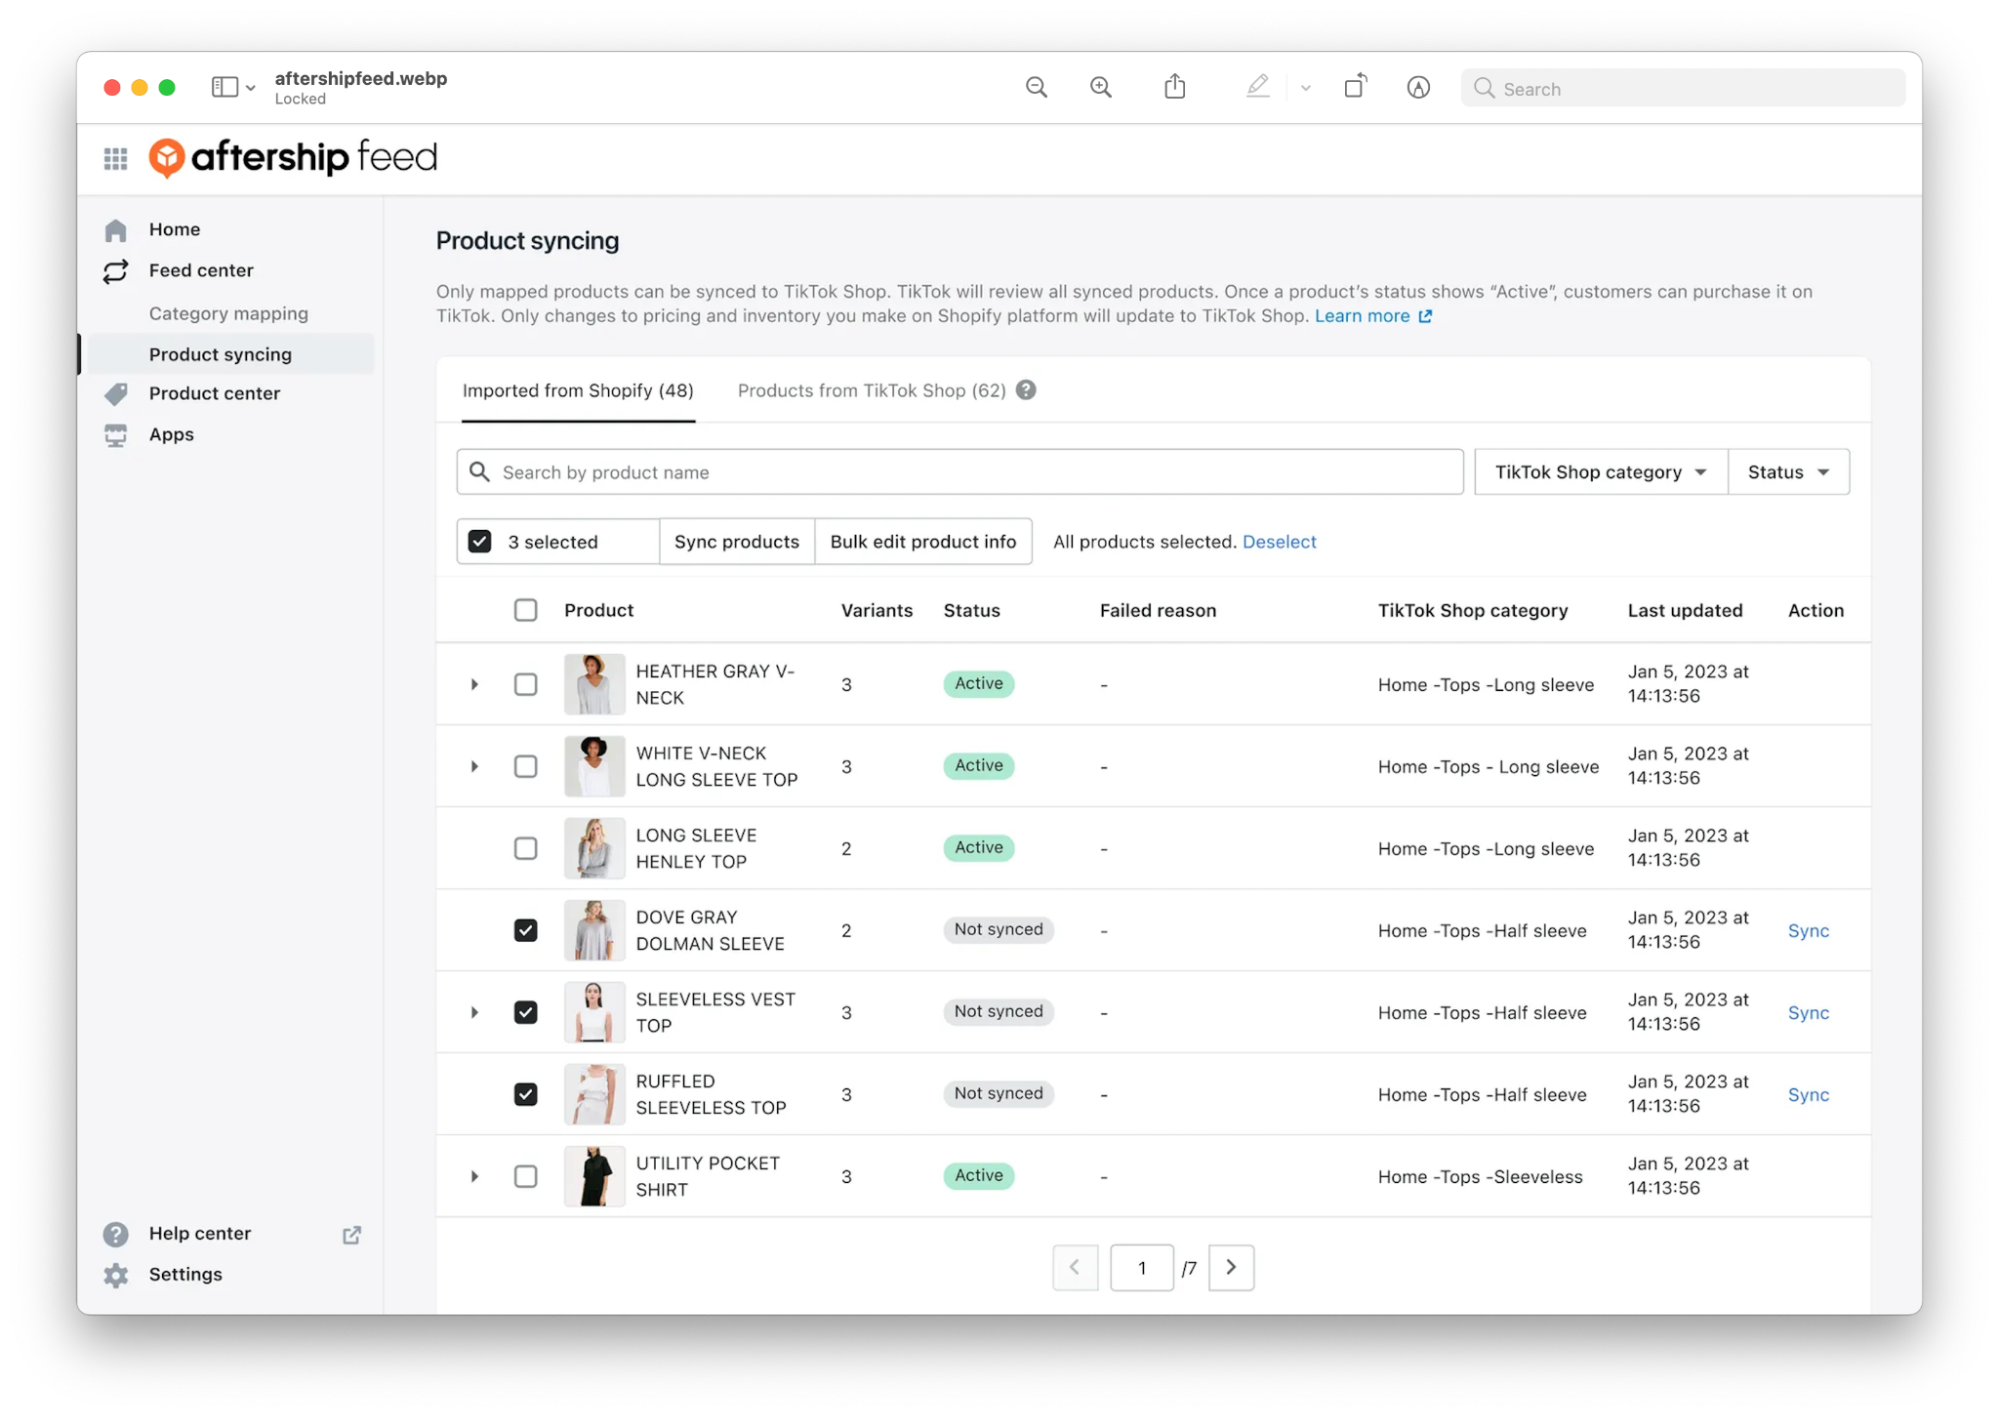Check the Heather Gray V-Neck checkbox
Viewport: 1999px width, 1417px height.
[x=525, y=684]
